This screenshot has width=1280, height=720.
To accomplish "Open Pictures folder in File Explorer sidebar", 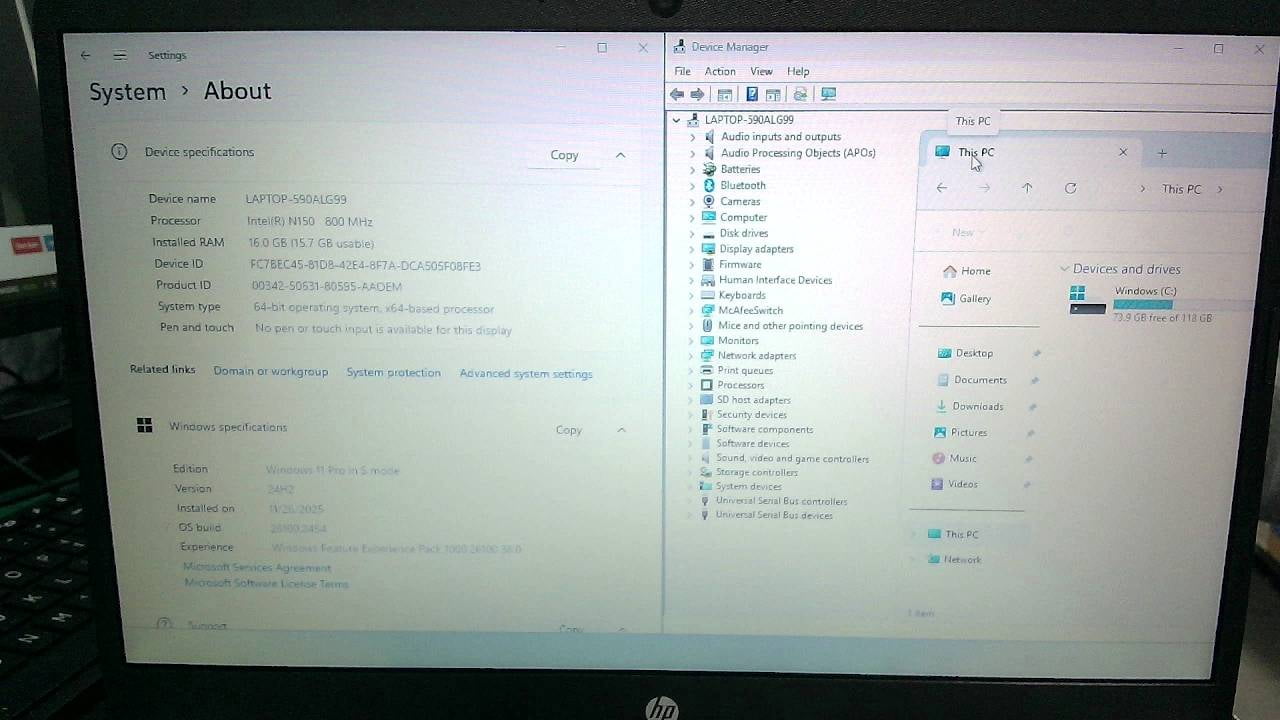I will [x=960, y=432].
